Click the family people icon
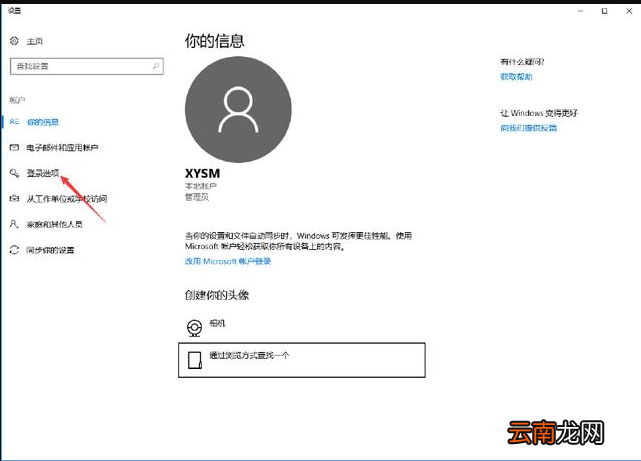Image resolution: width=641 pixels, height=461 pixels. pyautogui.click(x=14, y=224)
